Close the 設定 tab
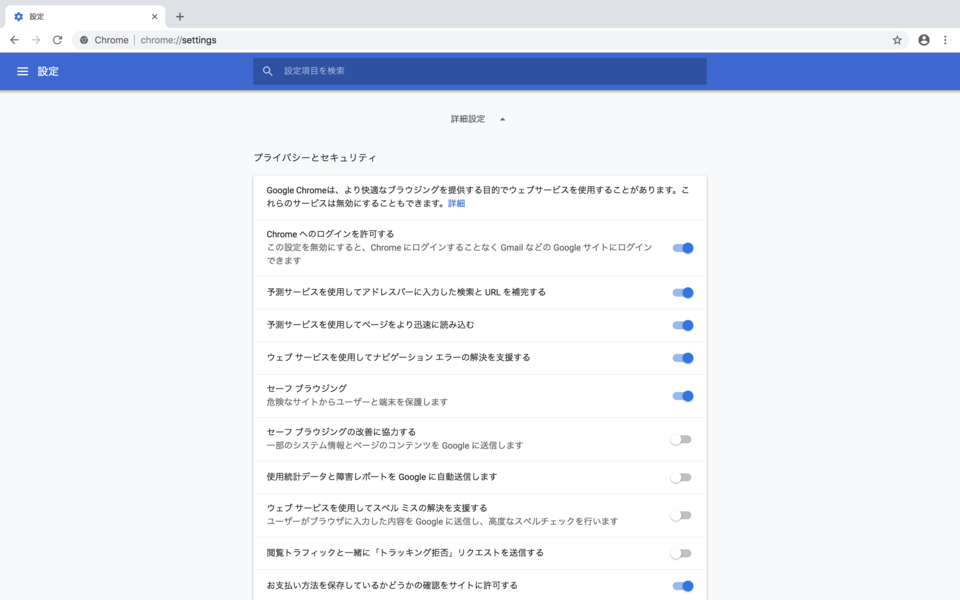Image resolution: width=960 pixels, height=600 pixels. pos(154,17)
